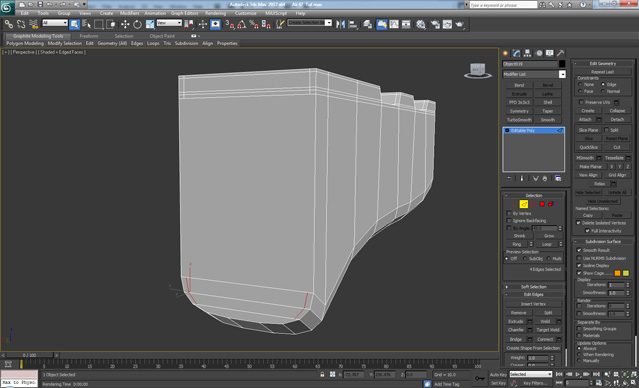This screenshot has height=388, width=639.
Task: Switch to the Motion command panel
Action: coord(539,53)
